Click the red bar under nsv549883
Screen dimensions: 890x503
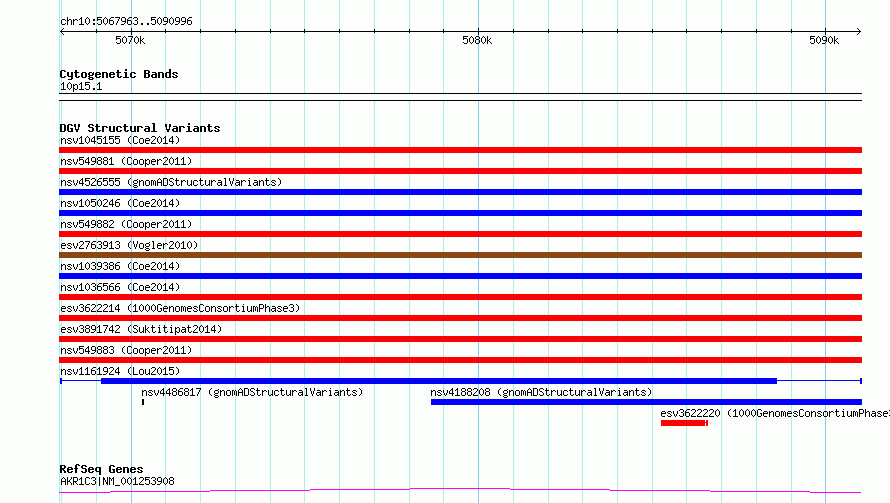pyautogui.click(x=460, y=360)
